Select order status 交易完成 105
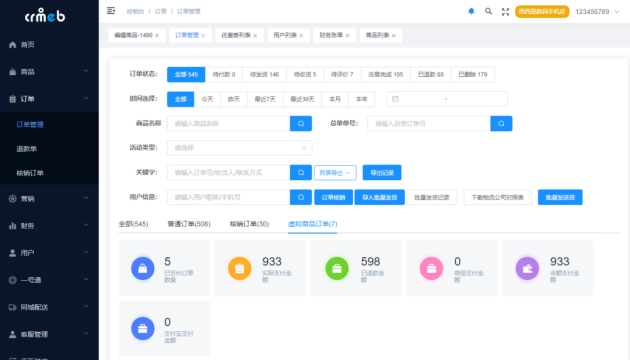Screen dimensions: 630x360 386,74
